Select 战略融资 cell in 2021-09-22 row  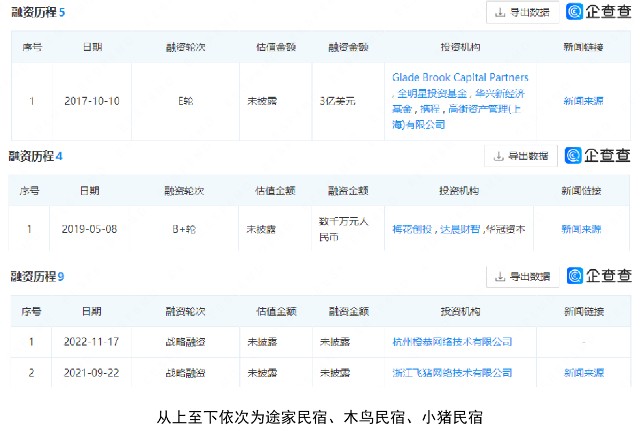(x=185, y=373)
